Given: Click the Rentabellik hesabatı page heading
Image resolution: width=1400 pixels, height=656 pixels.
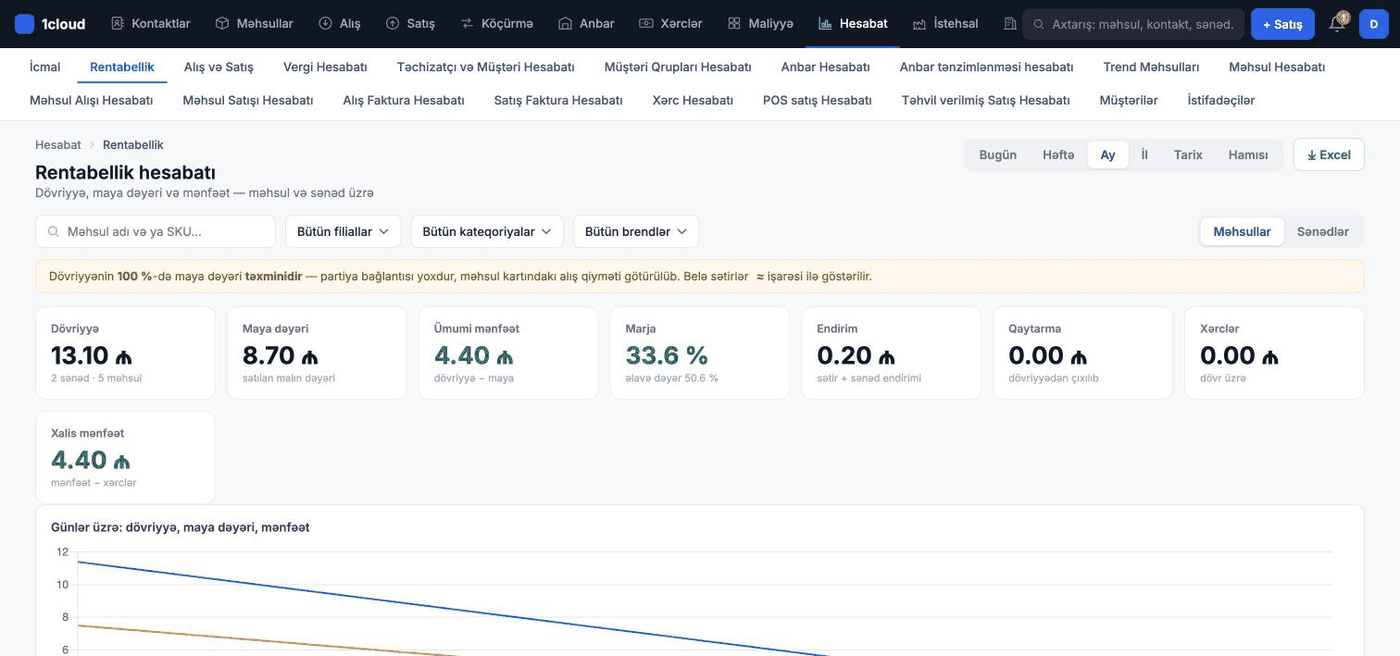Looking at the screenshot, I should click(125, 172).
